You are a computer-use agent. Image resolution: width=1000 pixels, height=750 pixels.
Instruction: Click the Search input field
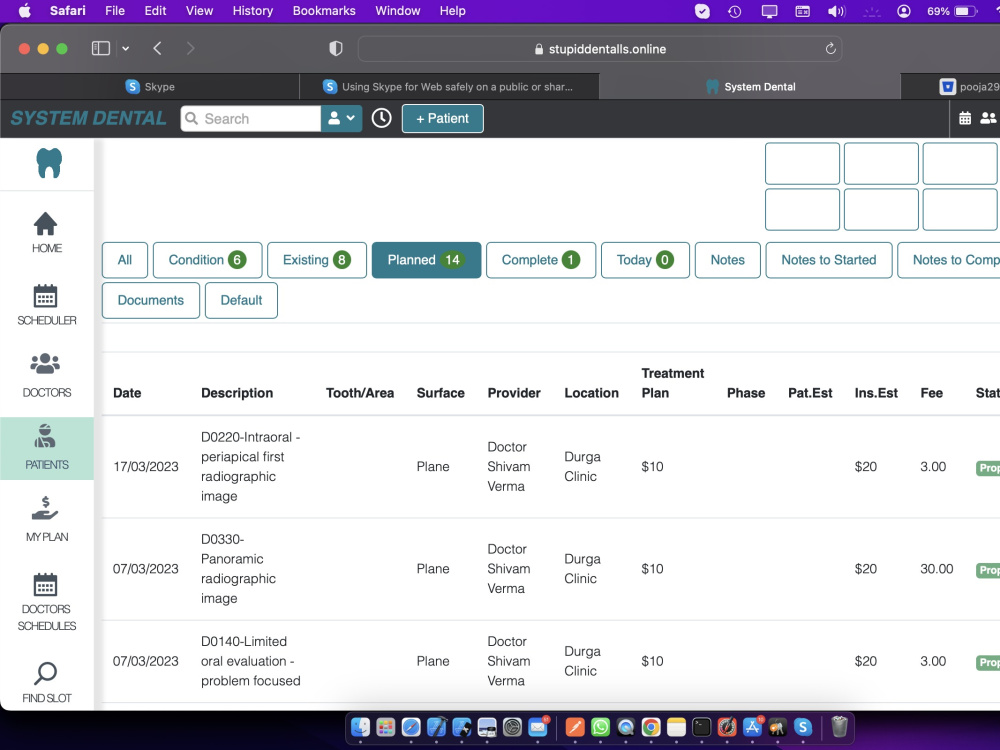(251, 119)
